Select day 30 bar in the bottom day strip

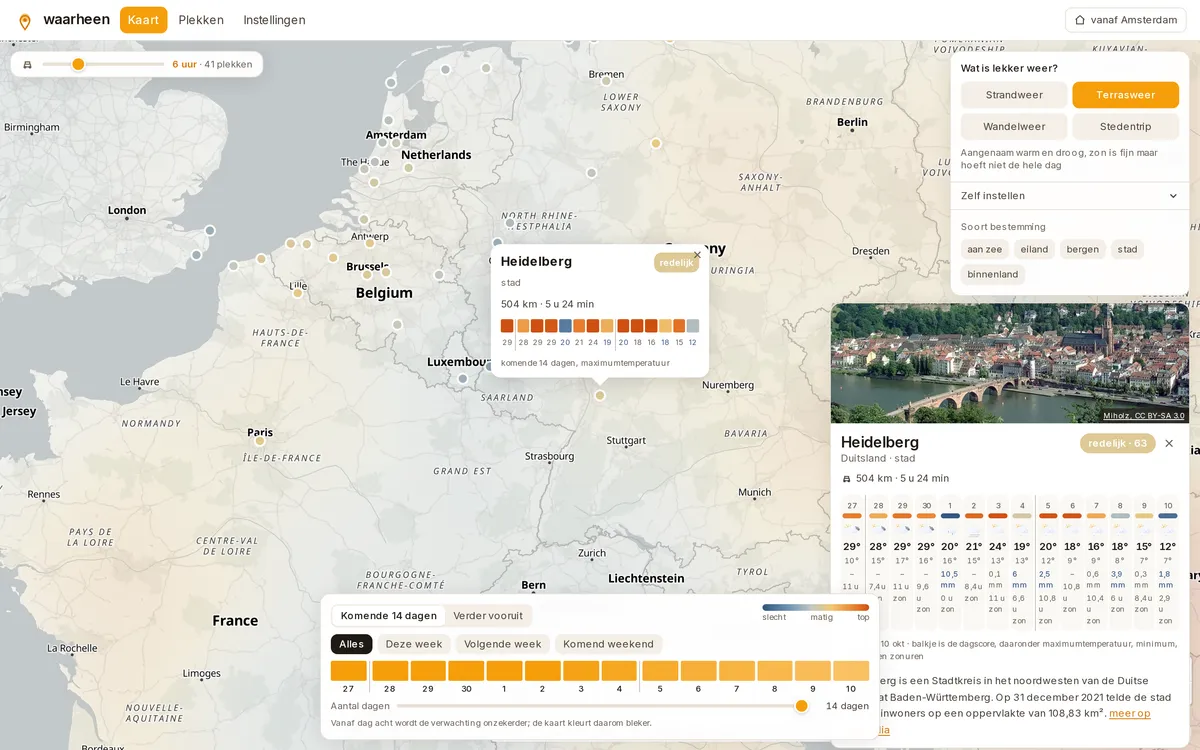pos(466,671)
